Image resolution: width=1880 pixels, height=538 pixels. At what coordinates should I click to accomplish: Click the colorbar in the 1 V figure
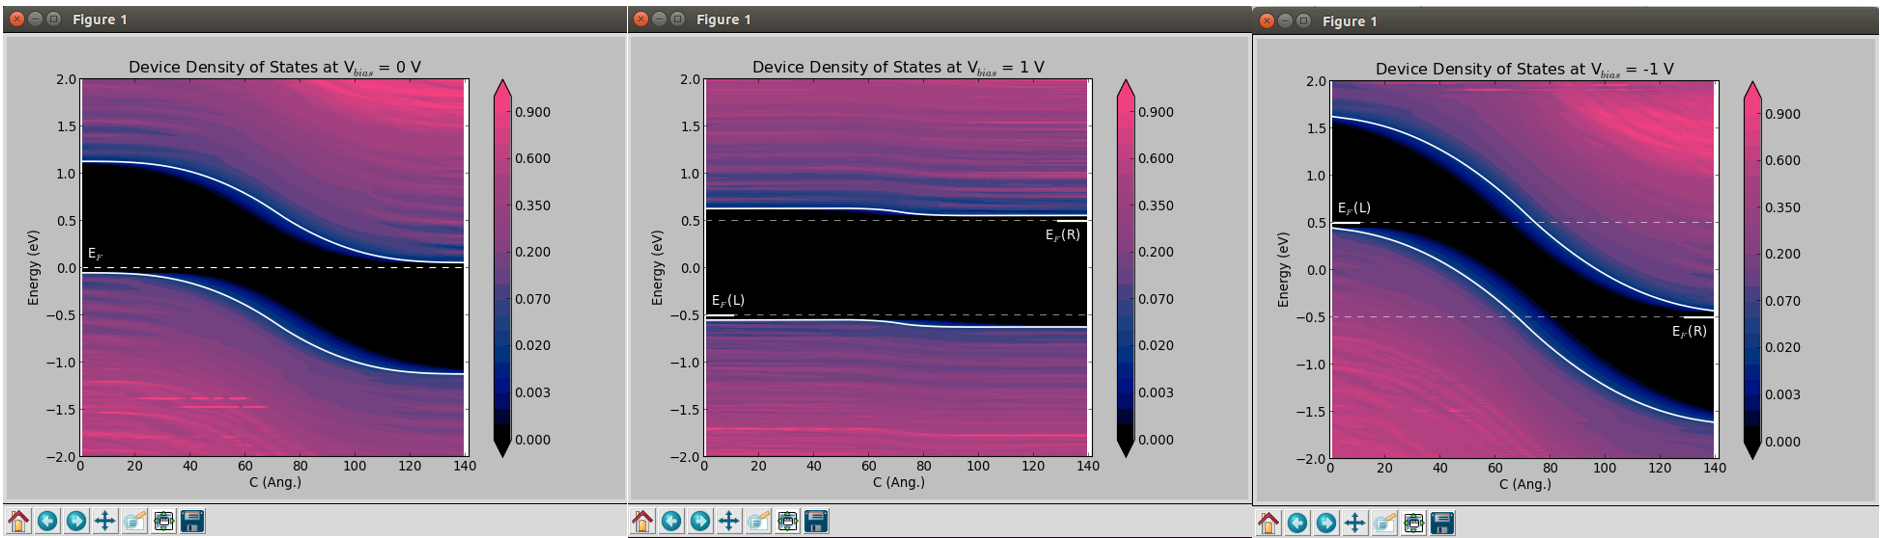coord(1126,268)
